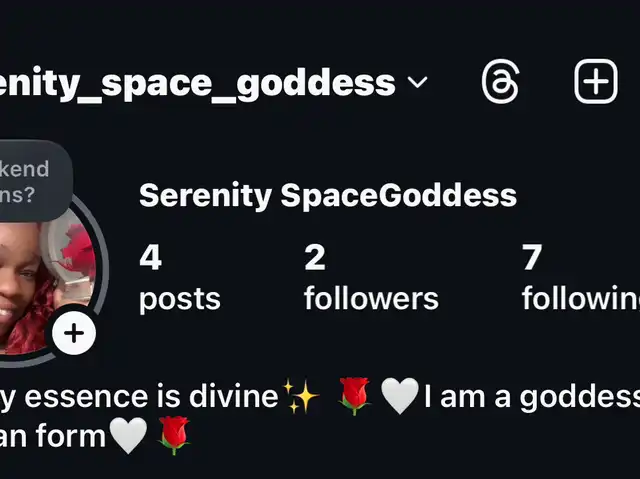Screen dimensions: 640x479
Task: Click the white heart after "form"
Action: pyautogui.click(x=129, y=436)
